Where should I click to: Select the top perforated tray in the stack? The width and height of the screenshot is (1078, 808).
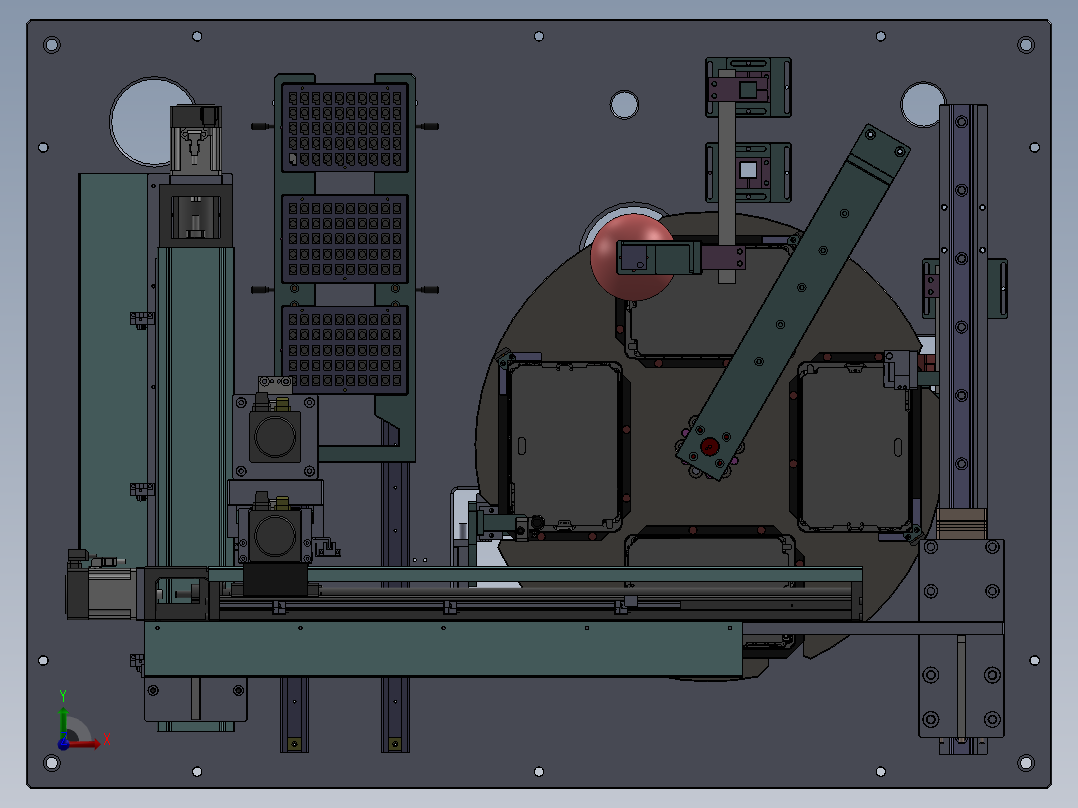point(344,128)
